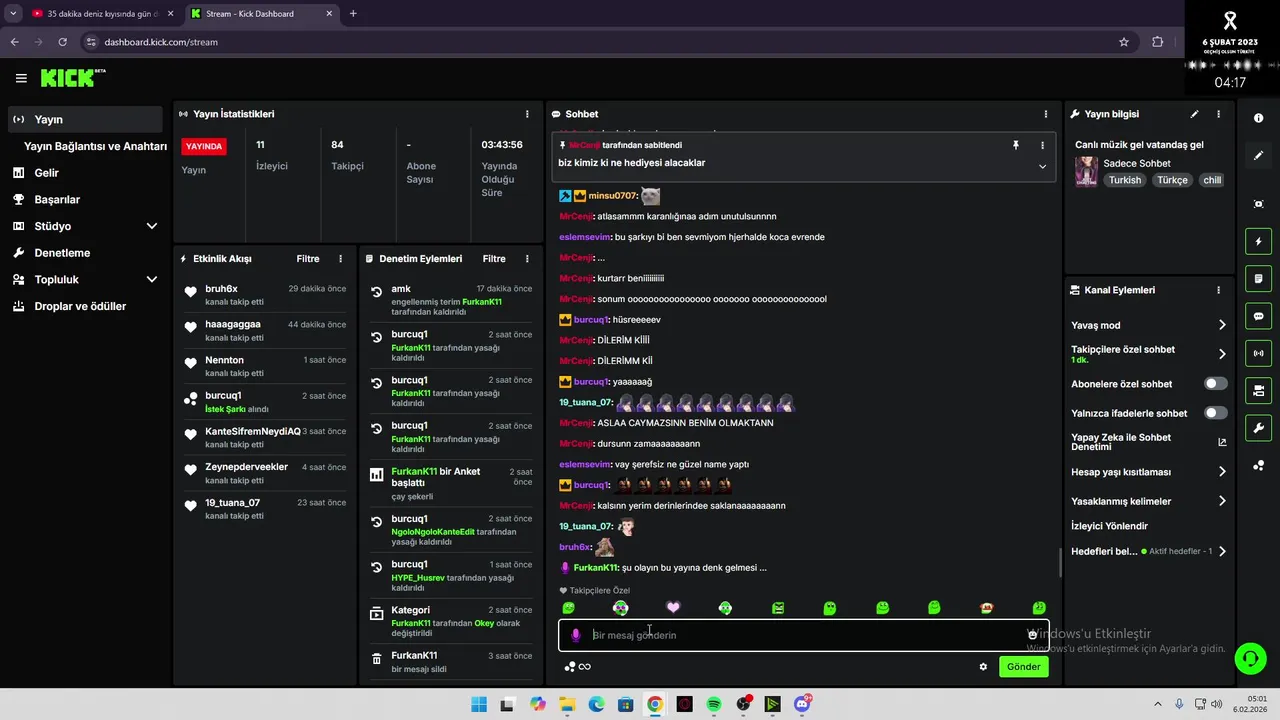Click the pencil edit icon in Yayın bilgisi

(x=1194, y=114)
